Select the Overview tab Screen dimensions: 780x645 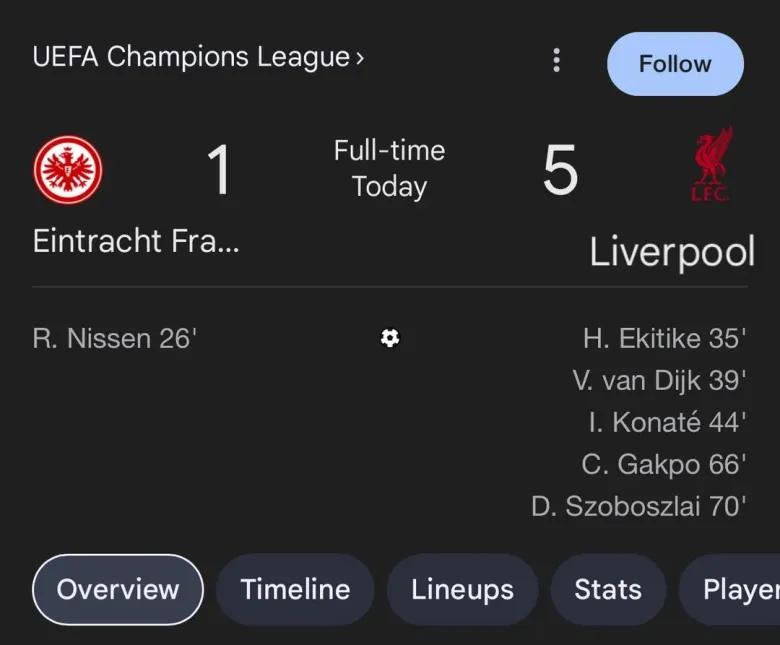(x=118, y=590)
